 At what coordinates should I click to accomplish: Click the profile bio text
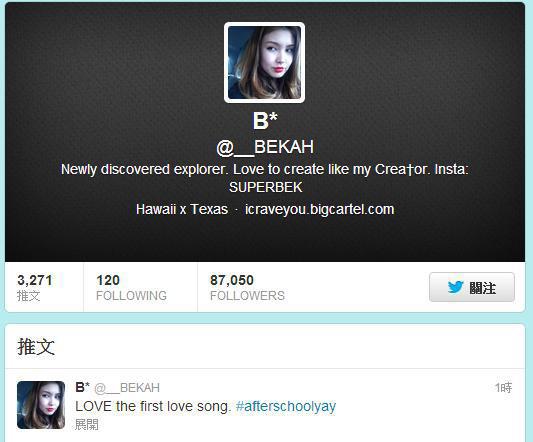coord(265,178)
